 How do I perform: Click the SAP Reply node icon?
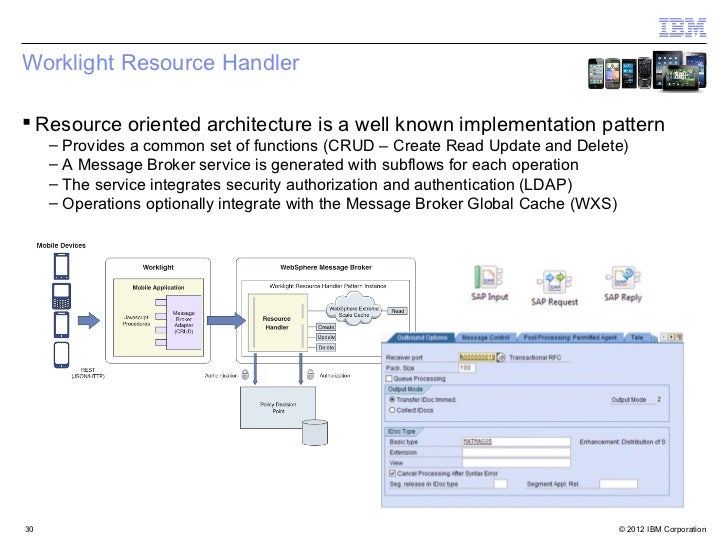click(623, 277)
